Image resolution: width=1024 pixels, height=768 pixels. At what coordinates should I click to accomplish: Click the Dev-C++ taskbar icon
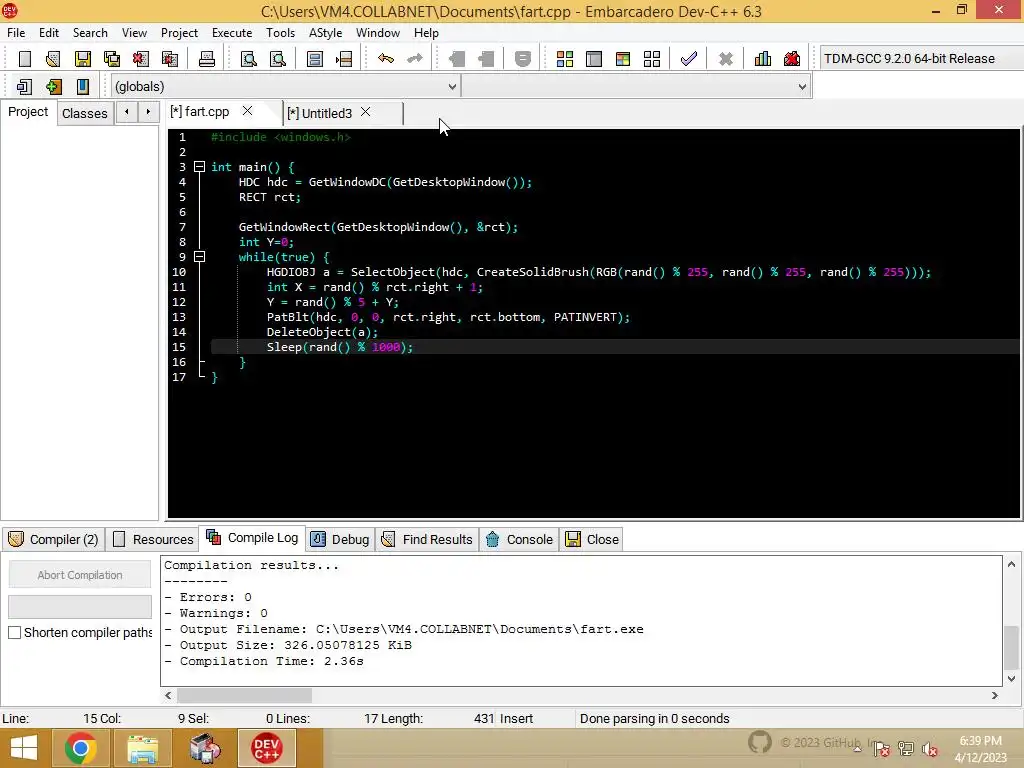pyautogui.click(x=266, y=748)
